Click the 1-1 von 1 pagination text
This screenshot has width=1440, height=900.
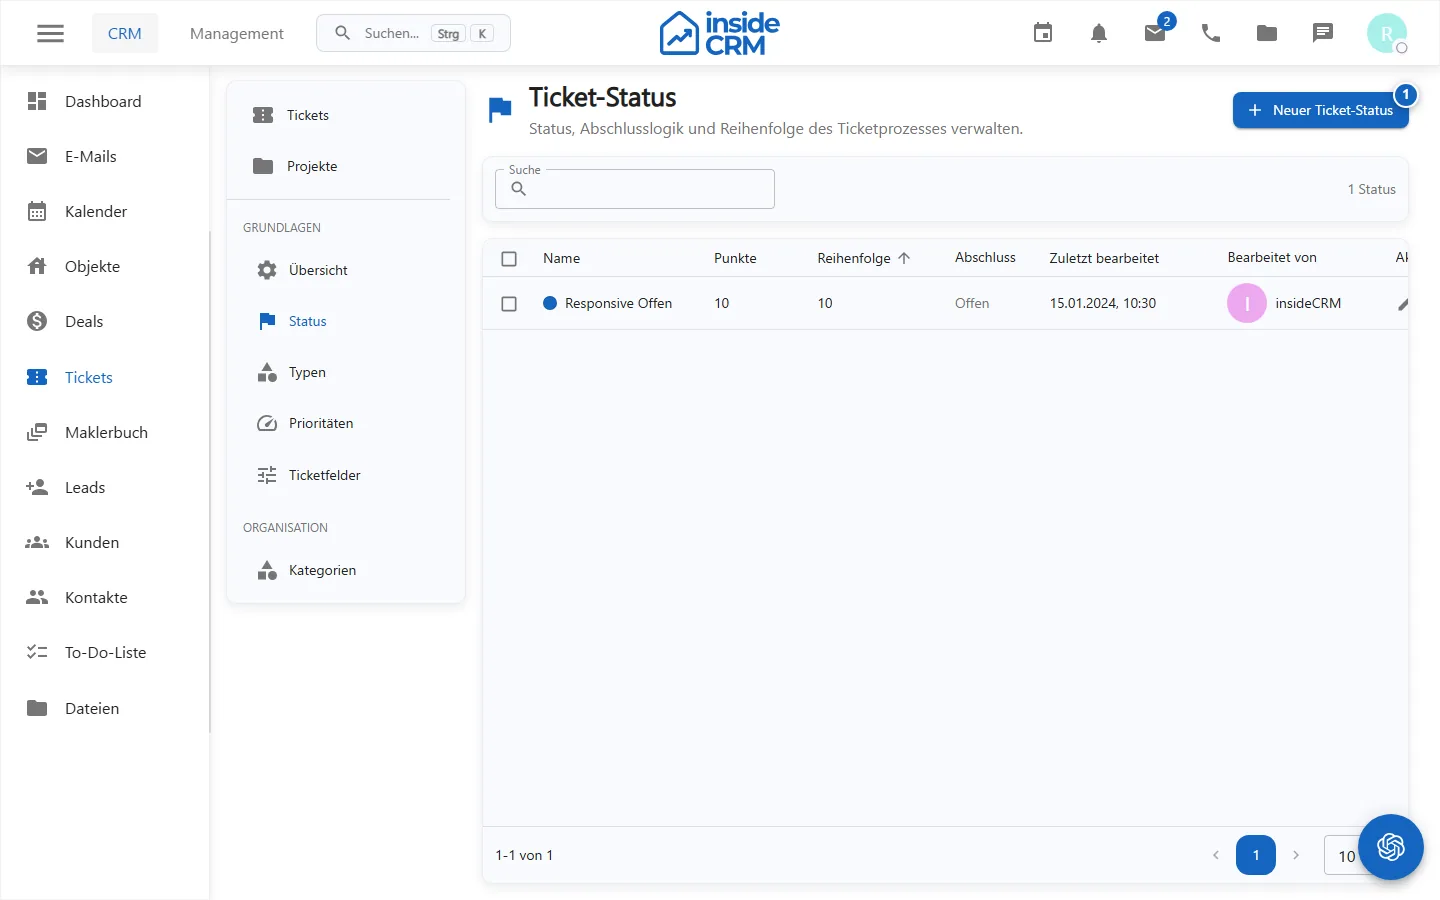click(524, 855)
